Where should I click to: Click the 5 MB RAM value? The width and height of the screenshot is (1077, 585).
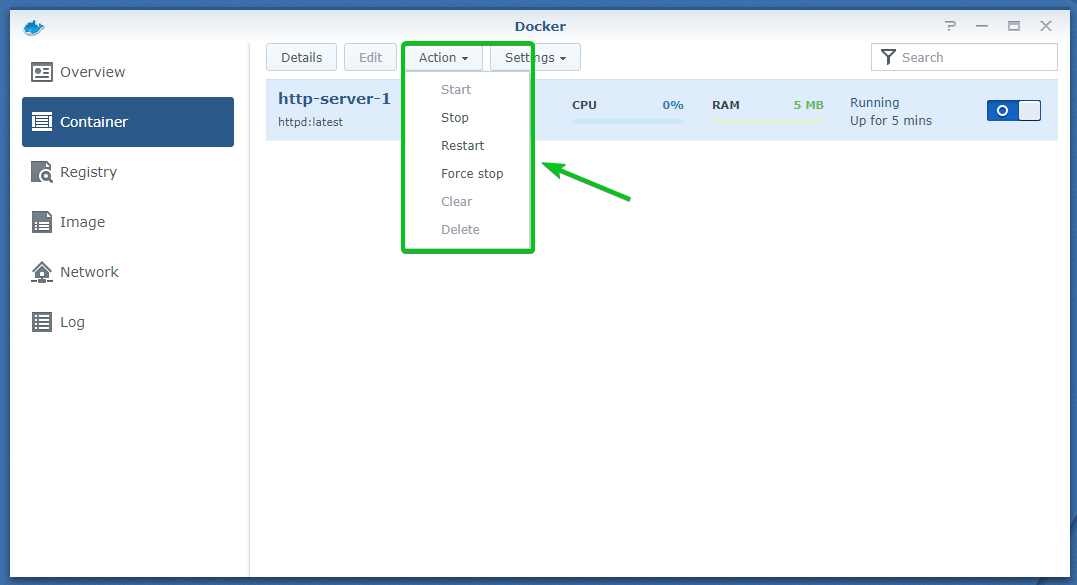coord(808,105)
